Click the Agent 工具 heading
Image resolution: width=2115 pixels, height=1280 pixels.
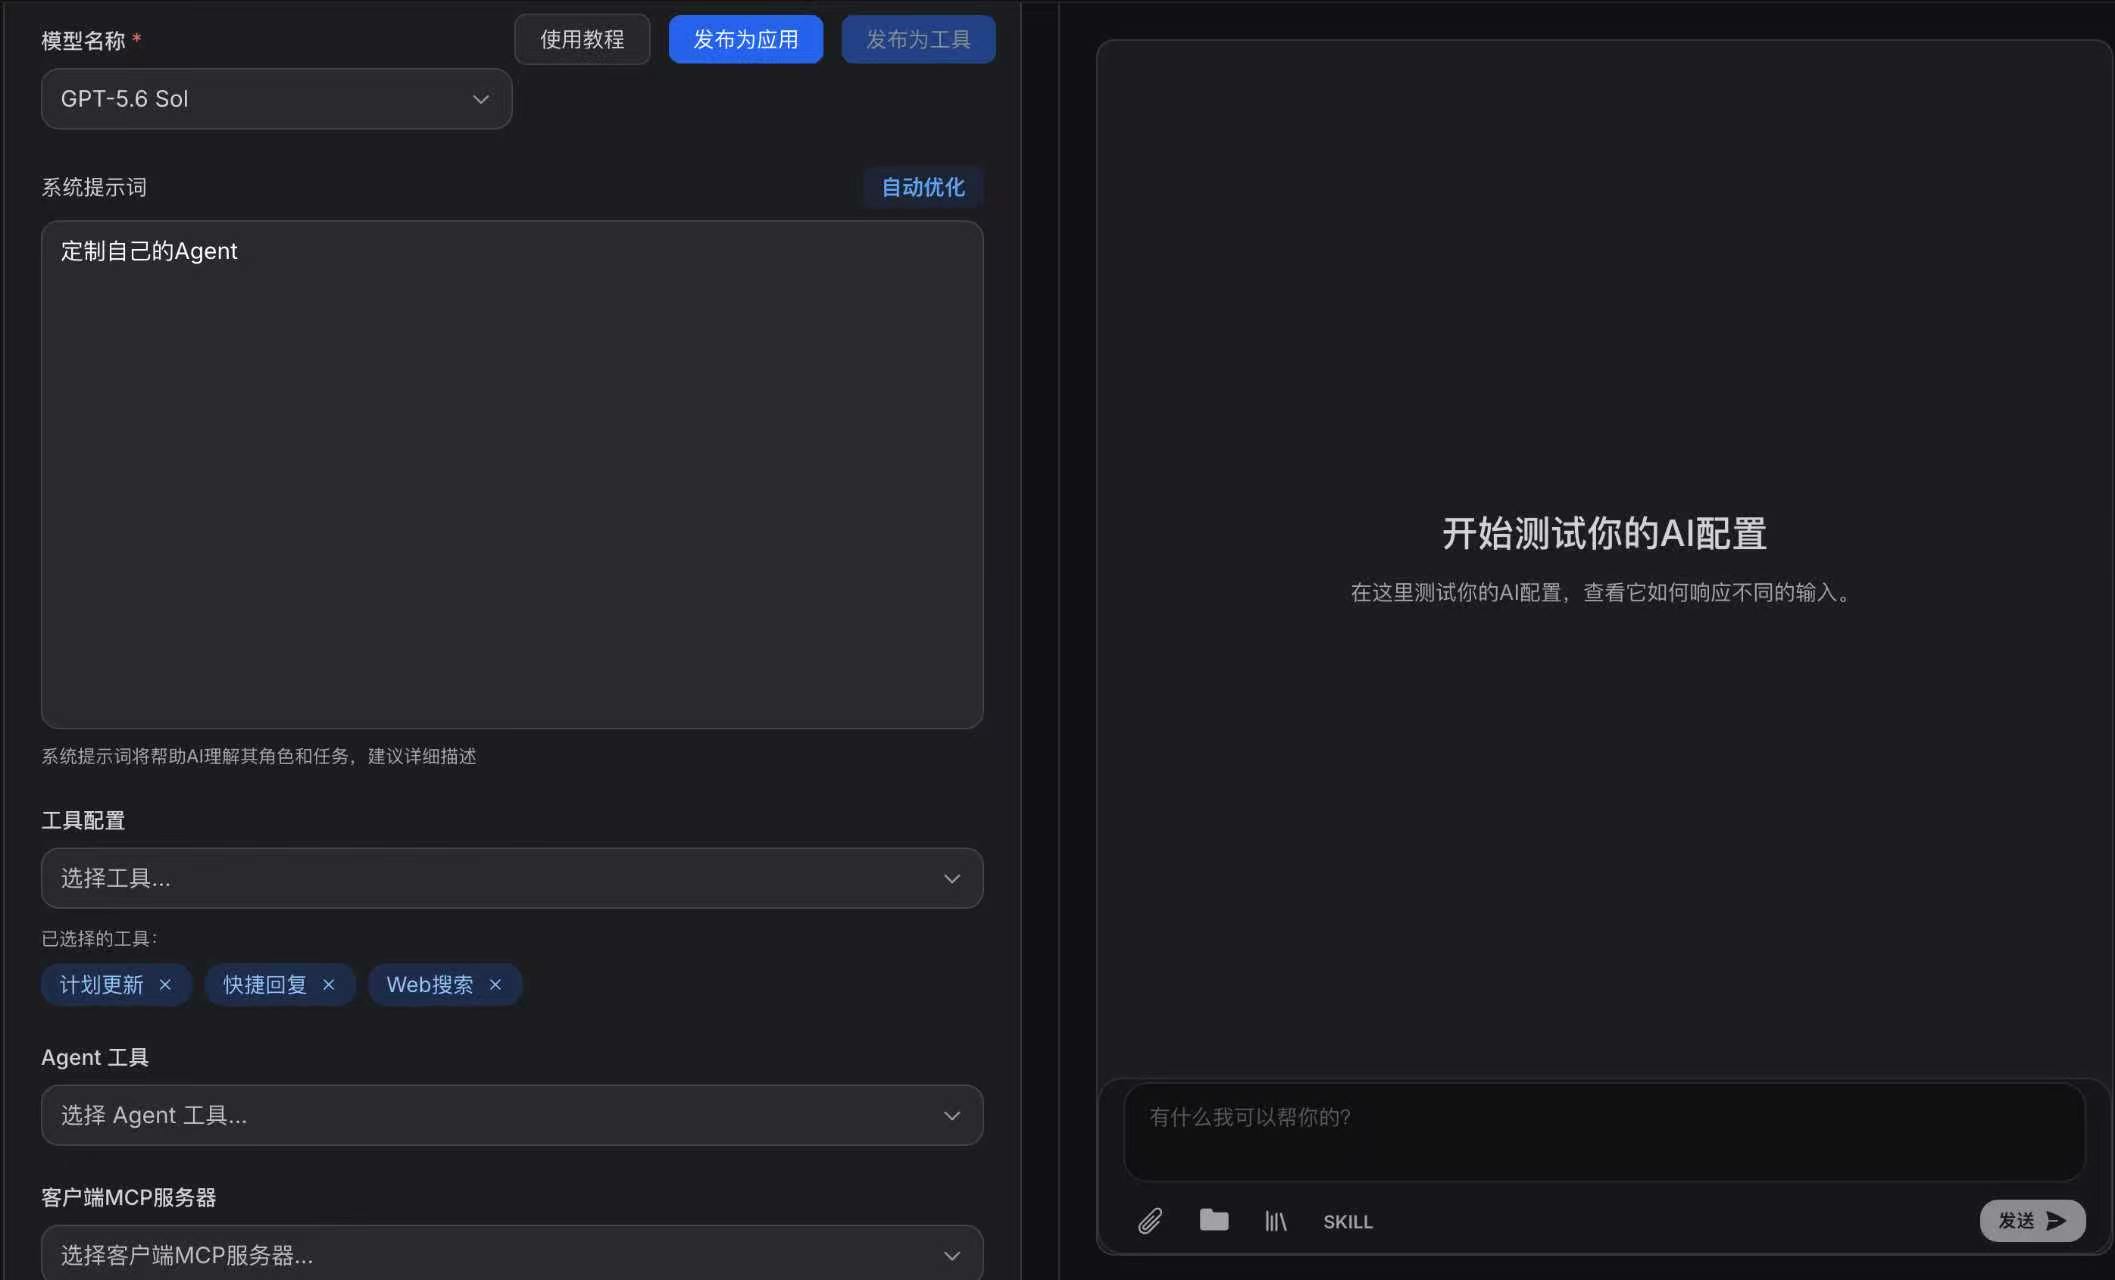coord(95,1057)
